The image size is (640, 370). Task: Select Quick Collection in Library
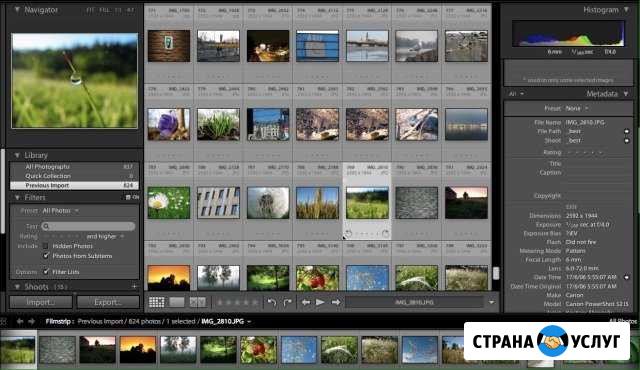[x=74, y=176]
